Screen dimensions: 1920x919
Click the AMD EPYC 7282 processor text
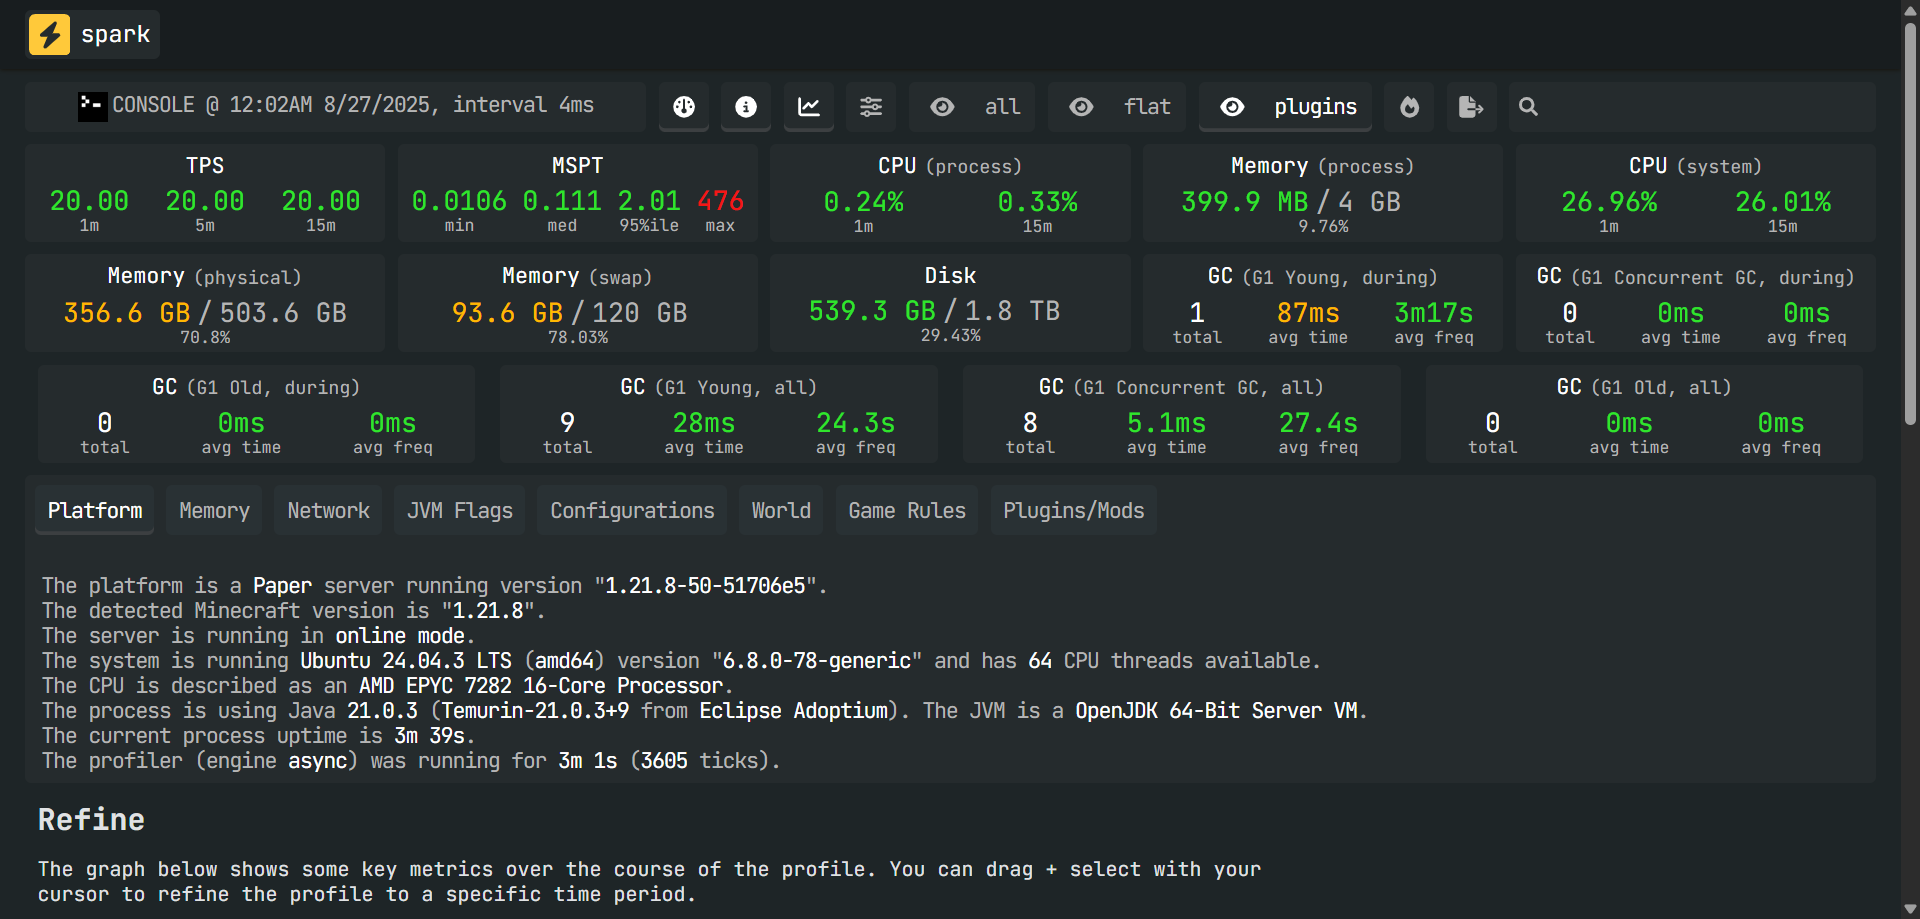pyautogui.click(x=540, y=686)
